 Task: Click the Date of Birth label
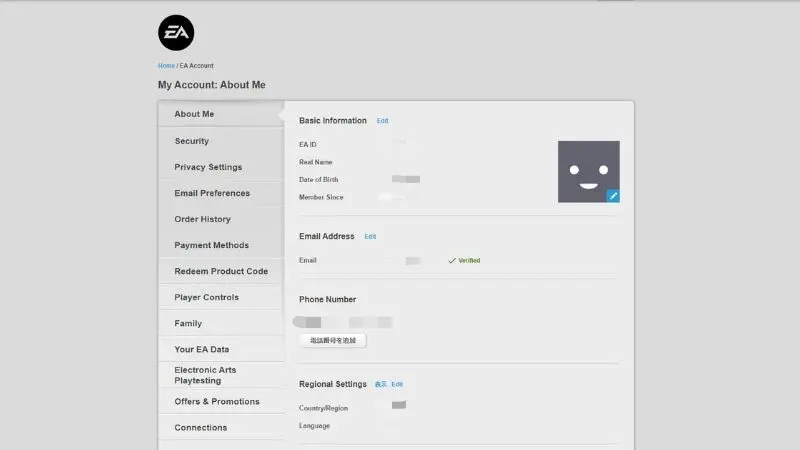(x=318, y=180)
